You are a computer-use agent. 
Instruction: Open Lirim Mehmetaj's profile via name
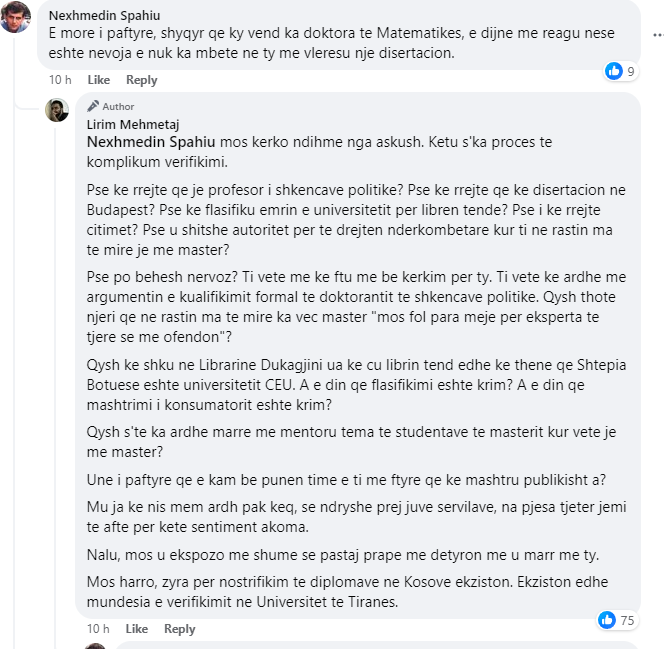point(131,124)
